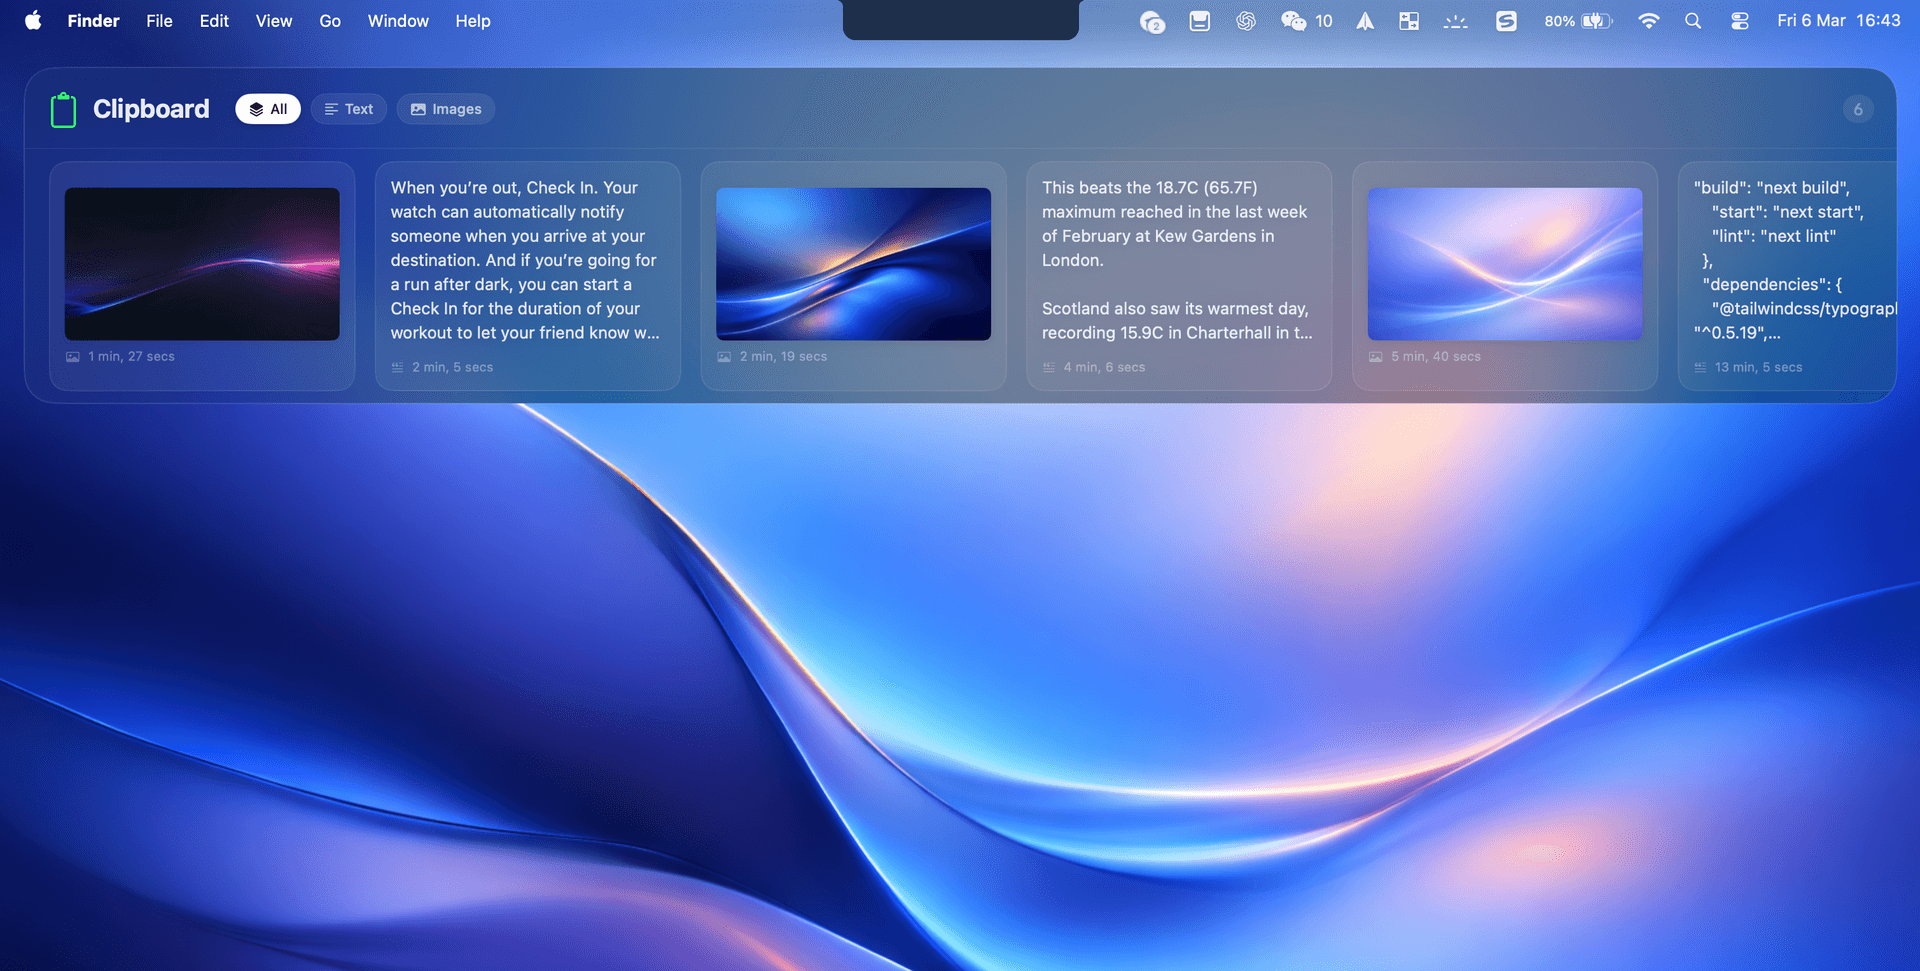
Task: Open WeChat from the menu bar
Action: [1292, 20]
